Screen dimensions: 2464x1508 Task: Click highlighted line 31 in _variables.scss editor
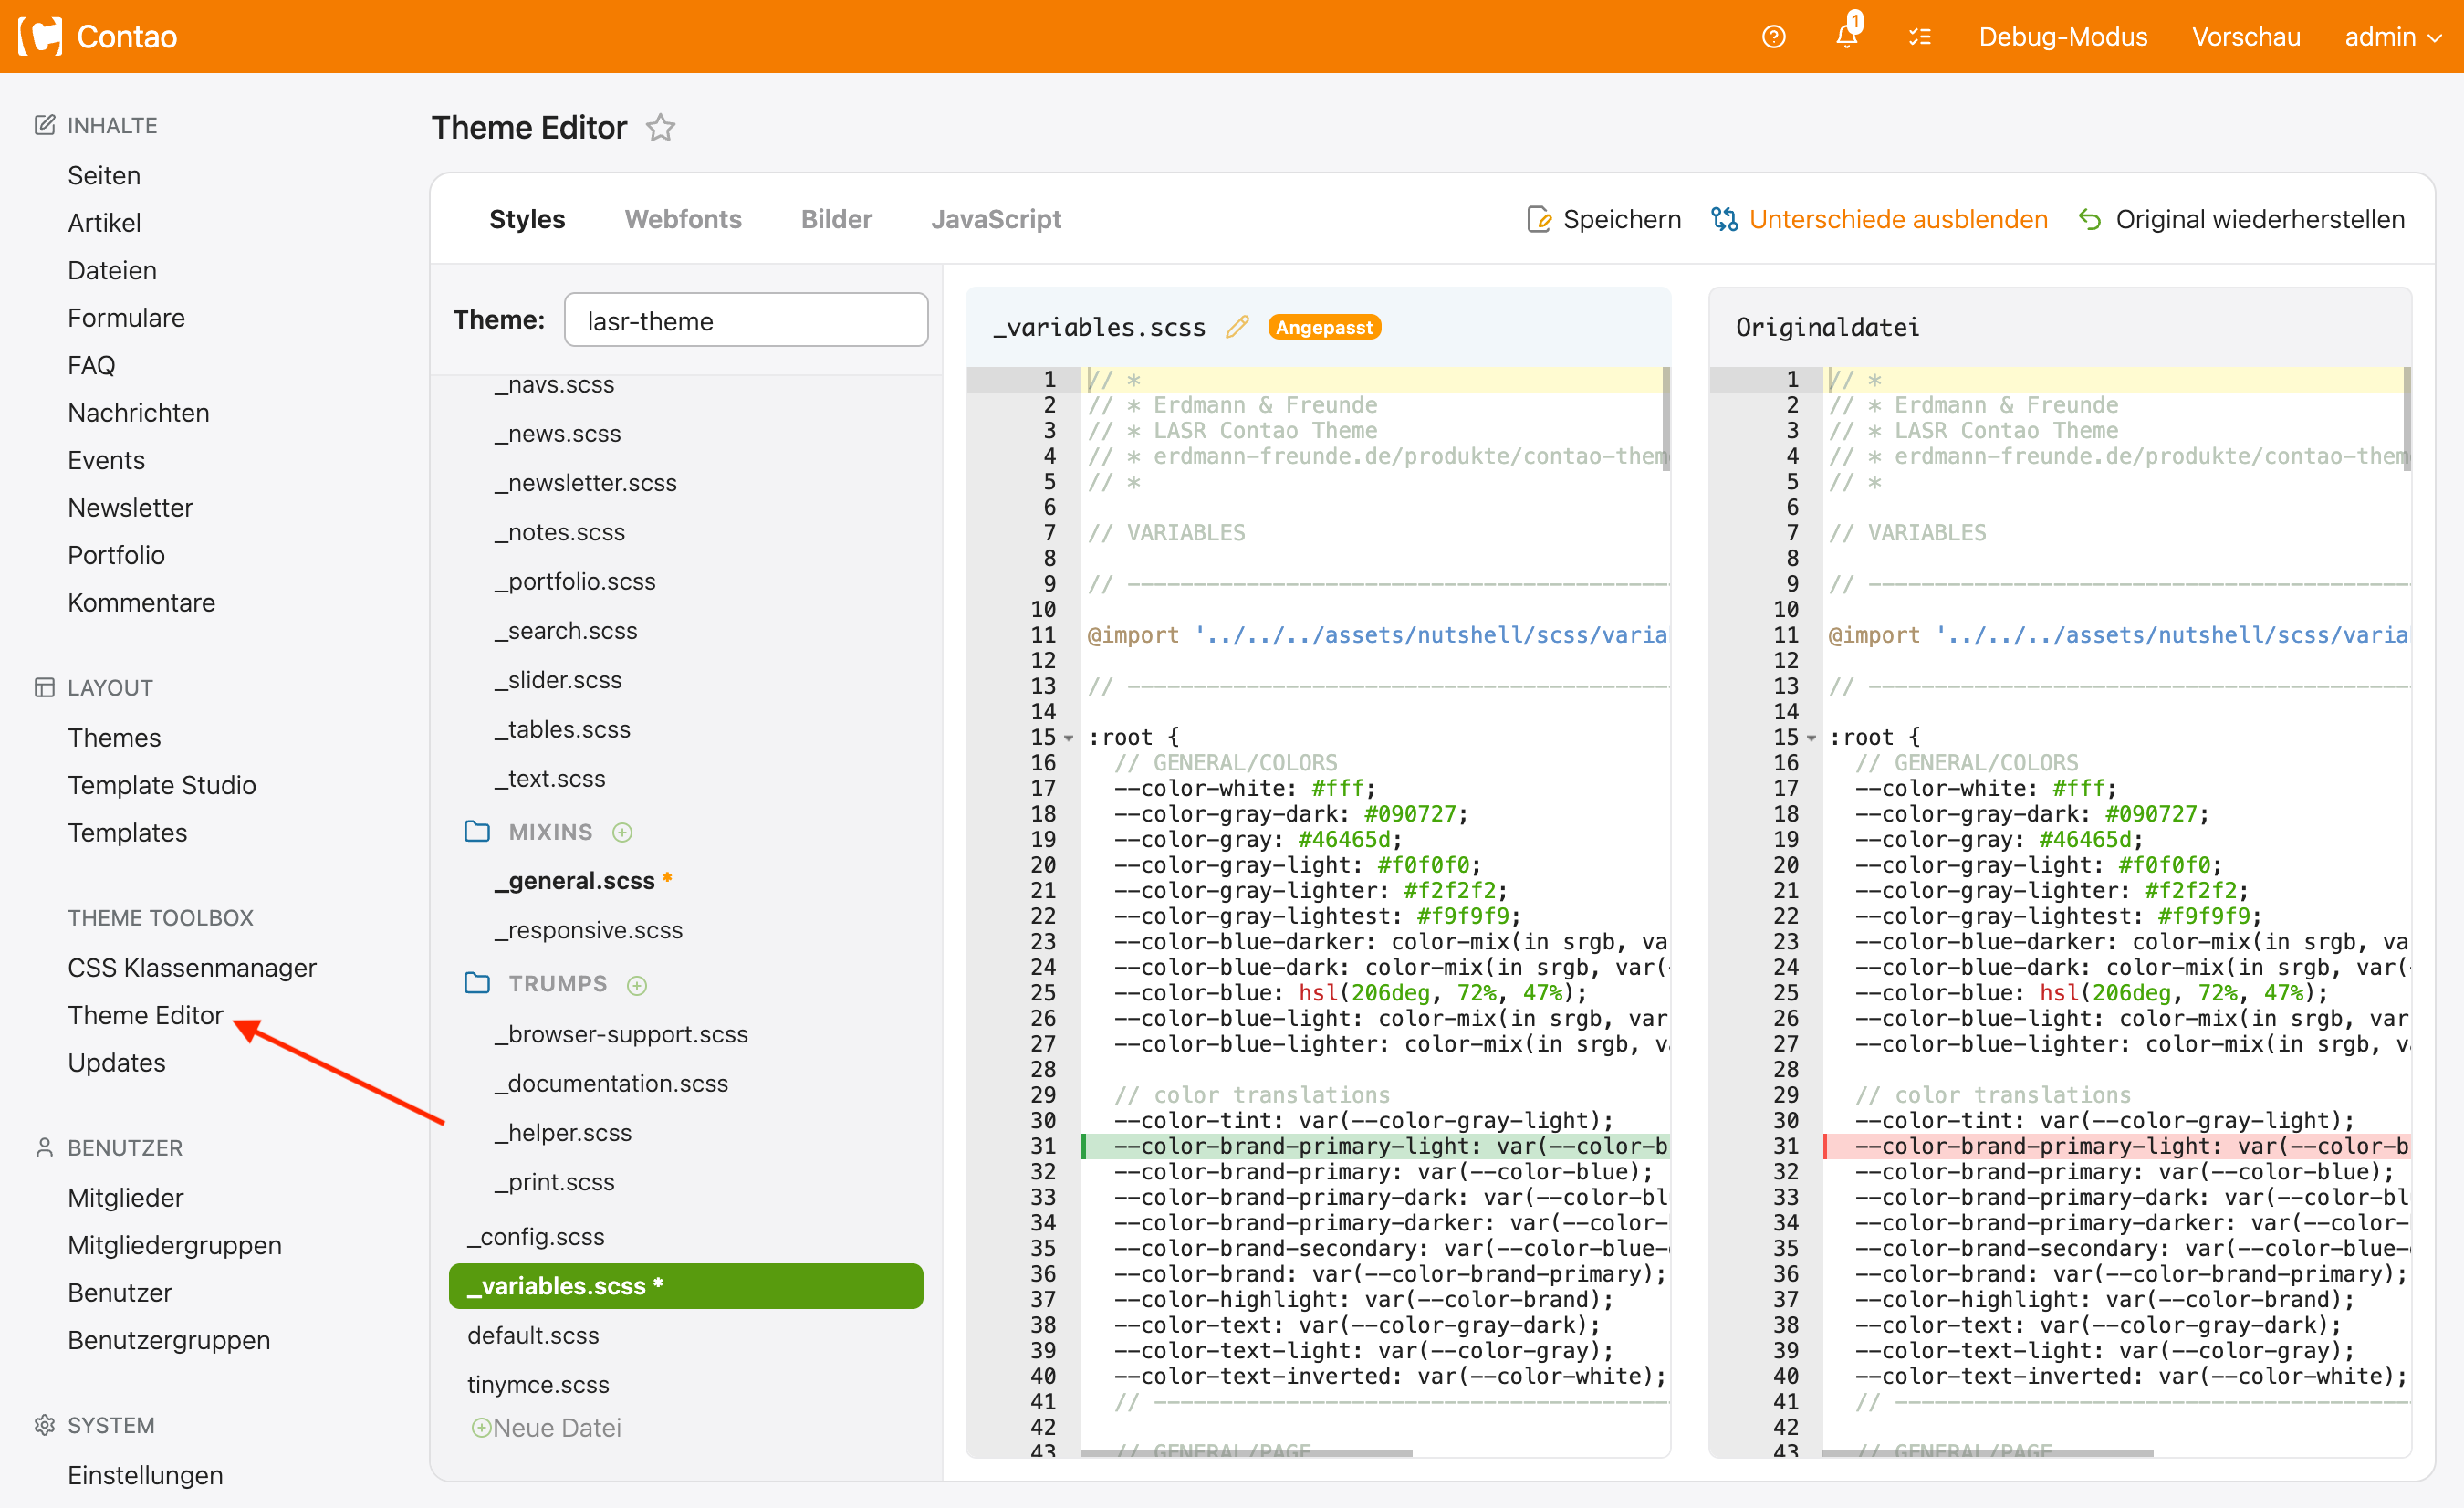(1376, 1146)
